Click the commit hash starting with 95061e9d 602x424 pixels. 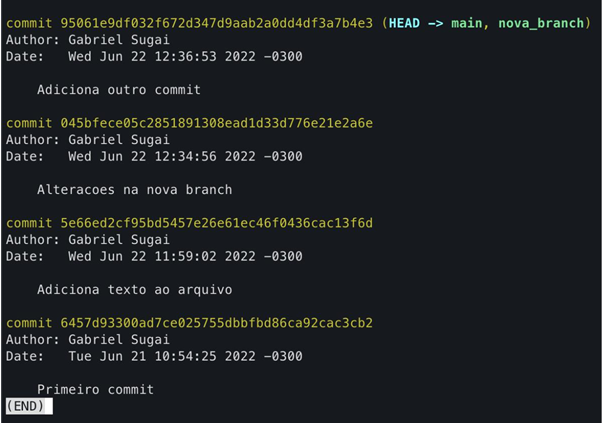pos(217,23)
